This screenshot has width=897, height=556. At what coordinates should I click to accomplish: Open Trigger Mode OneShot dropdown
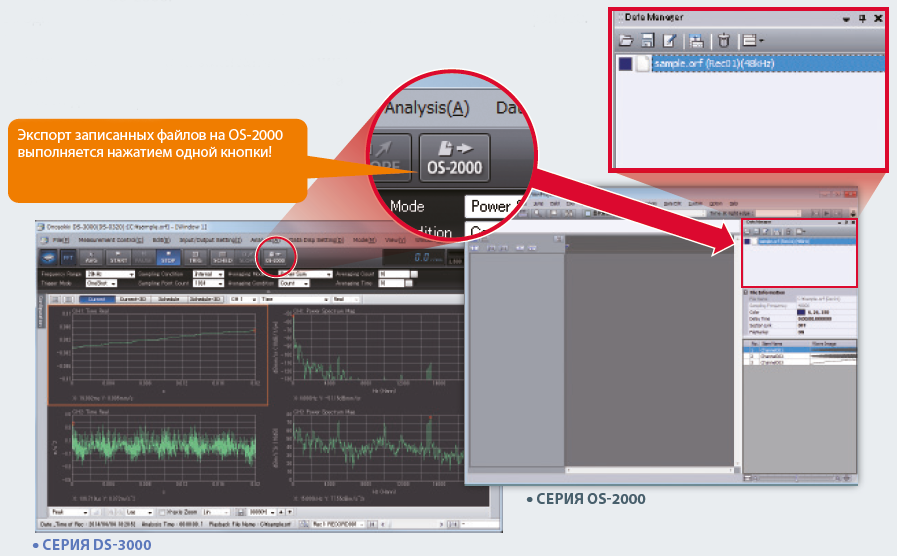101,283
